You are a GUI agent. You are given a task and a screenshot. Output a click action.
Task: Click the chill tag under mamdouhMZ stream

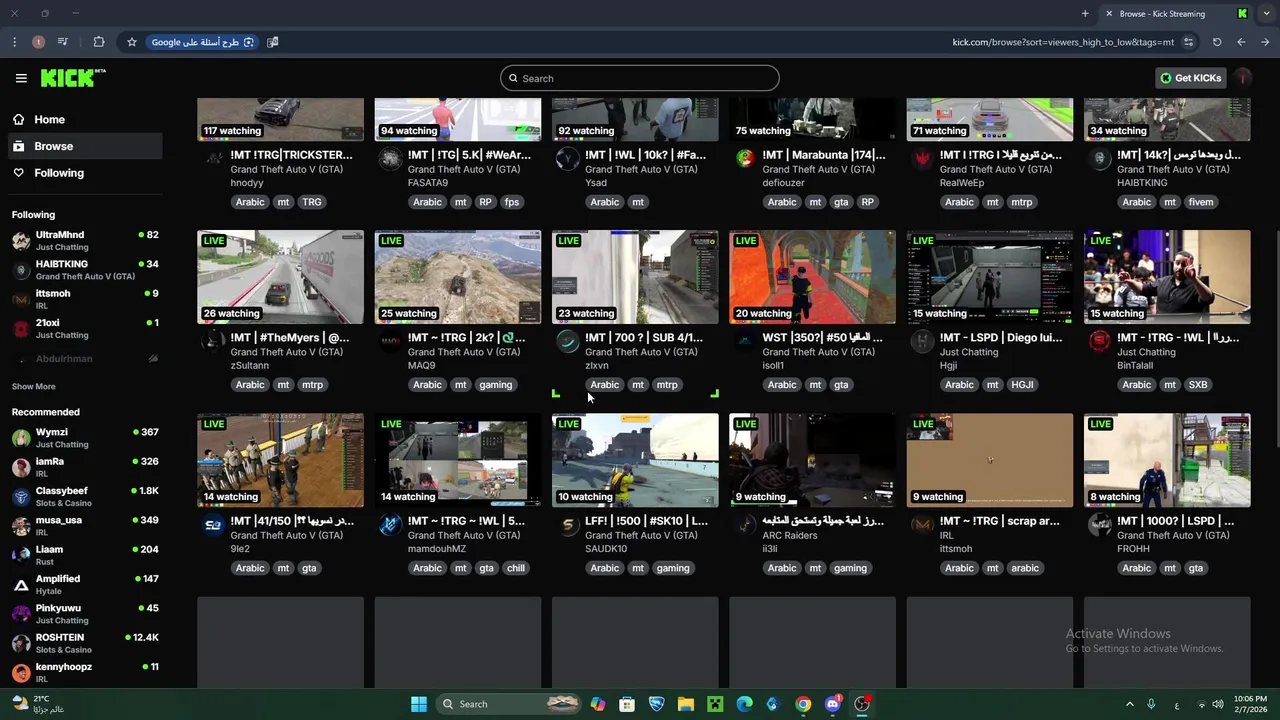pyautogui.click(x=516, y=568)
